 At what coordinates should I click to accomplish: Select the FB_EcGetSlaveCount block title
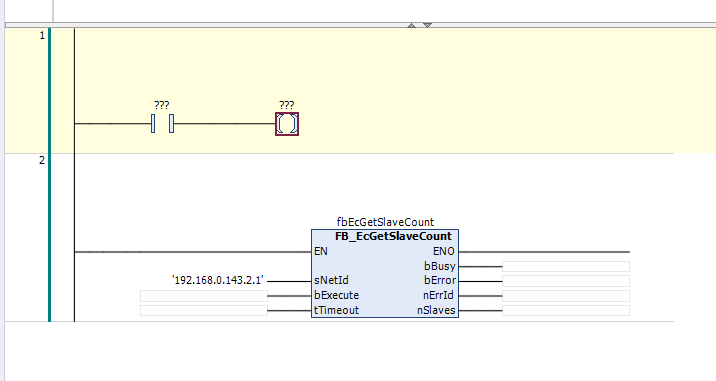click(x=393, y=236)
